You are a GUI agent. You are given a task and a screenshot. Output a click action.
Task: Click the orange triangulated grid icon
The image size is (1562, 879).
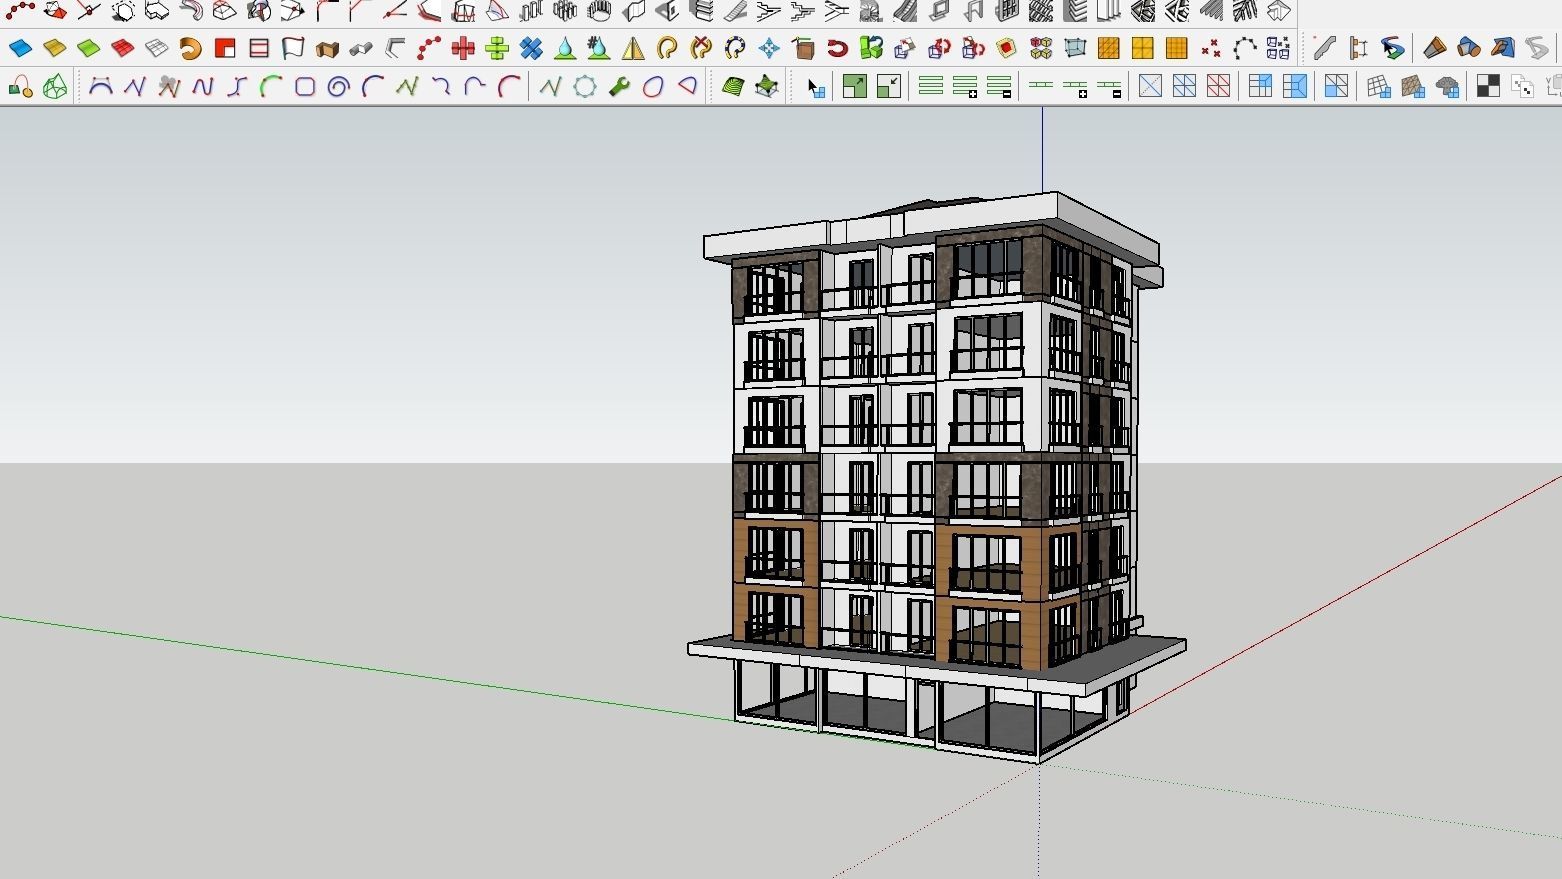(x=1108, y=48)
